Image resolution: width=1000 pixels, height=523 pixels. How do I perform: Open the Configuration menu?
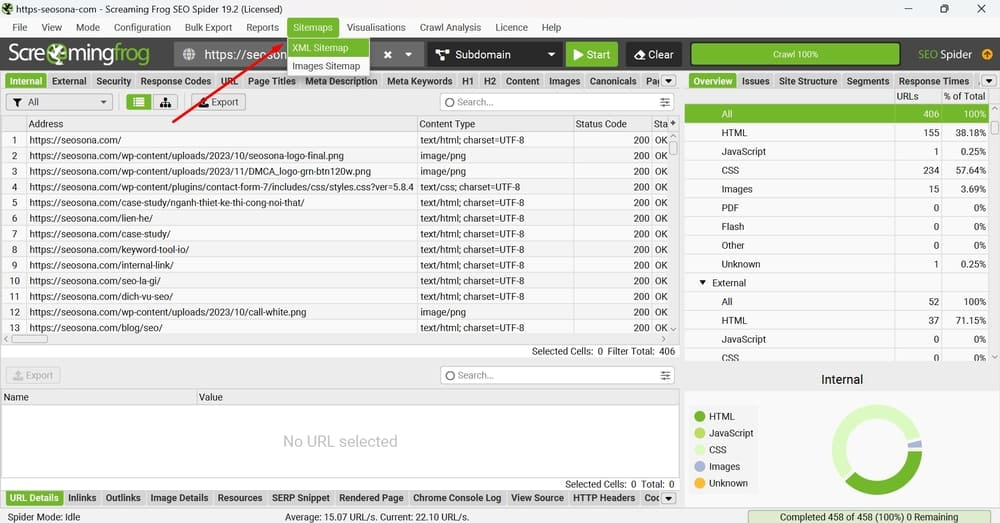pyautogui.click(x=142, y=27)
